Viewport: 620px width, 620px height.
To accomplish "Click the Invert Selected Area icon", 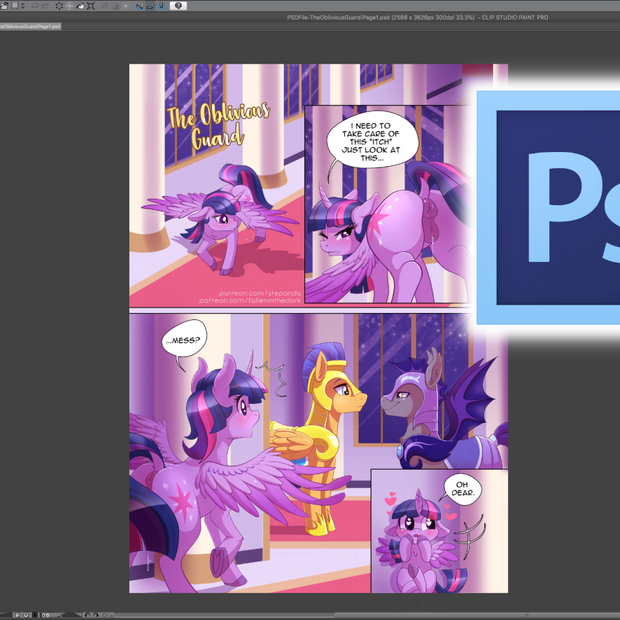I will (115, 6).
